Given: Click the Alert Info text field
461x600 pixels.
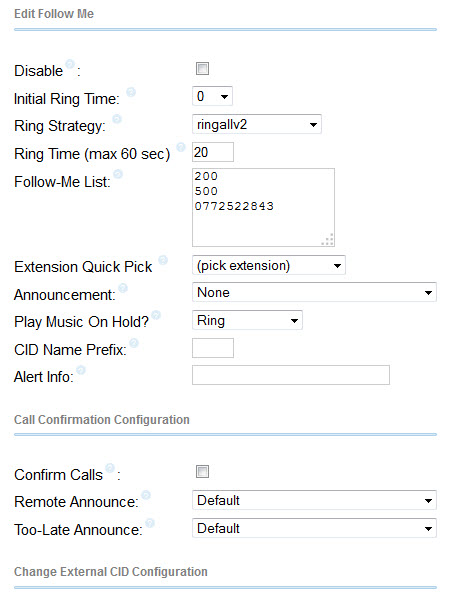Looking at the screenshot, I should coord(291,375).
